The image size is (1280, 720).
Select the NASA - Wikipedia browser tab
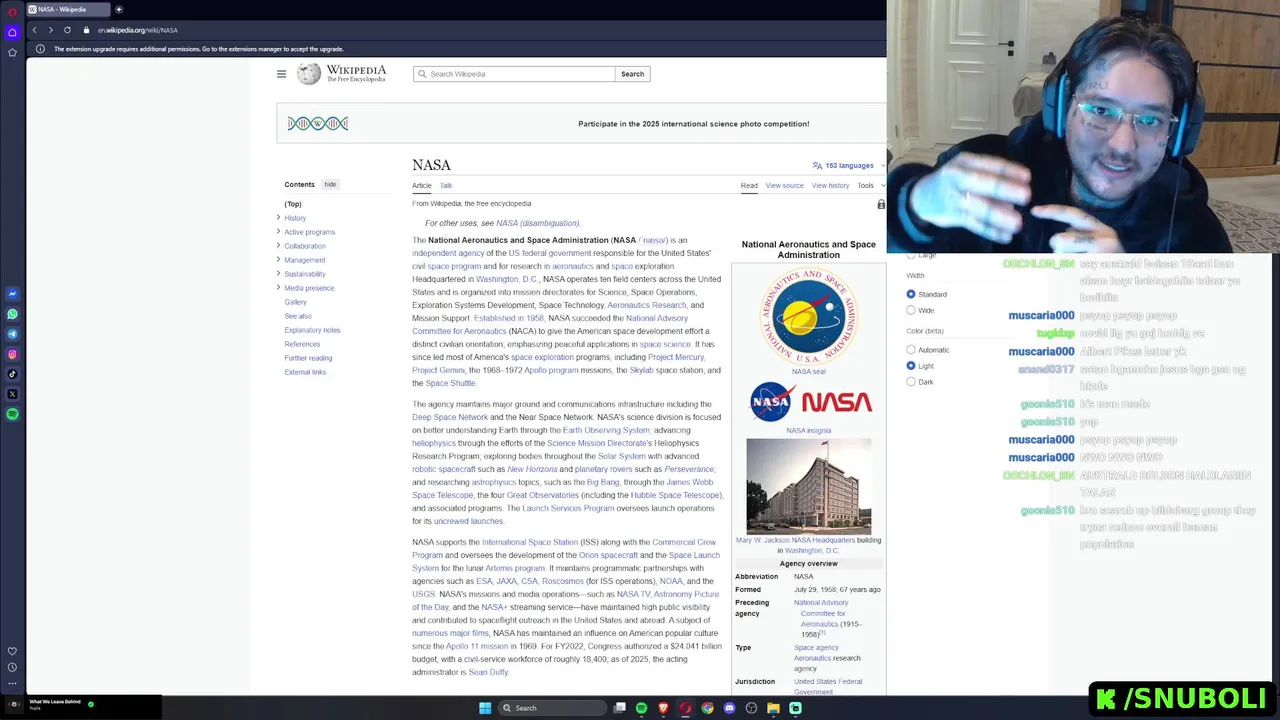click(66, 9)
